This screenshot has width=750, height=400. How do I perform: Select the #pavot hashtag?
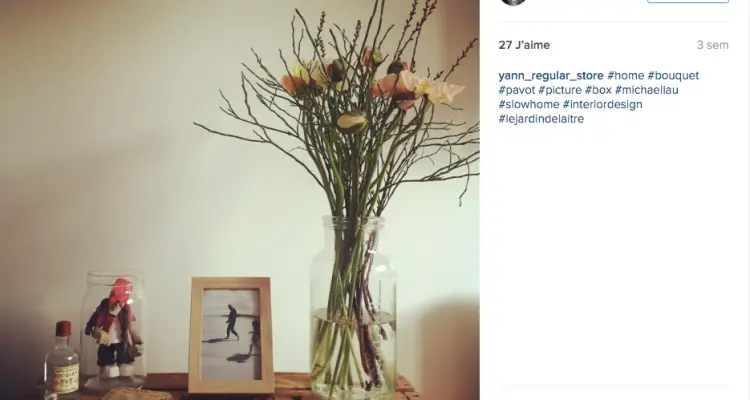(517, 90)
